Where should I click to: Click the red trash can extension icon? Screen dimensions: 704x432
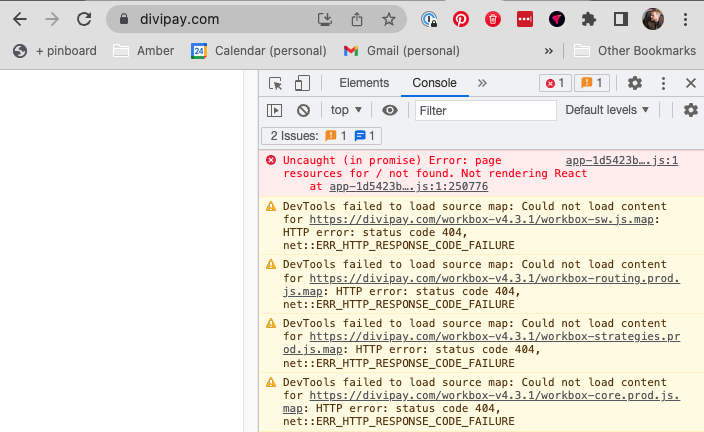point(493,19)
